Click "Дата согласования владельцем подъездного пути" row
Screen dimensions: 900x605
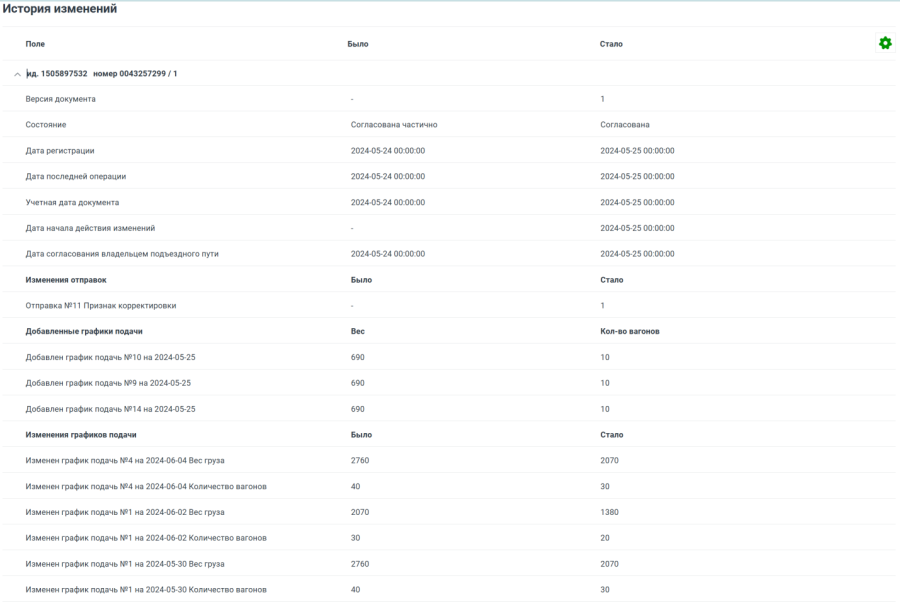tap(122, 254)
